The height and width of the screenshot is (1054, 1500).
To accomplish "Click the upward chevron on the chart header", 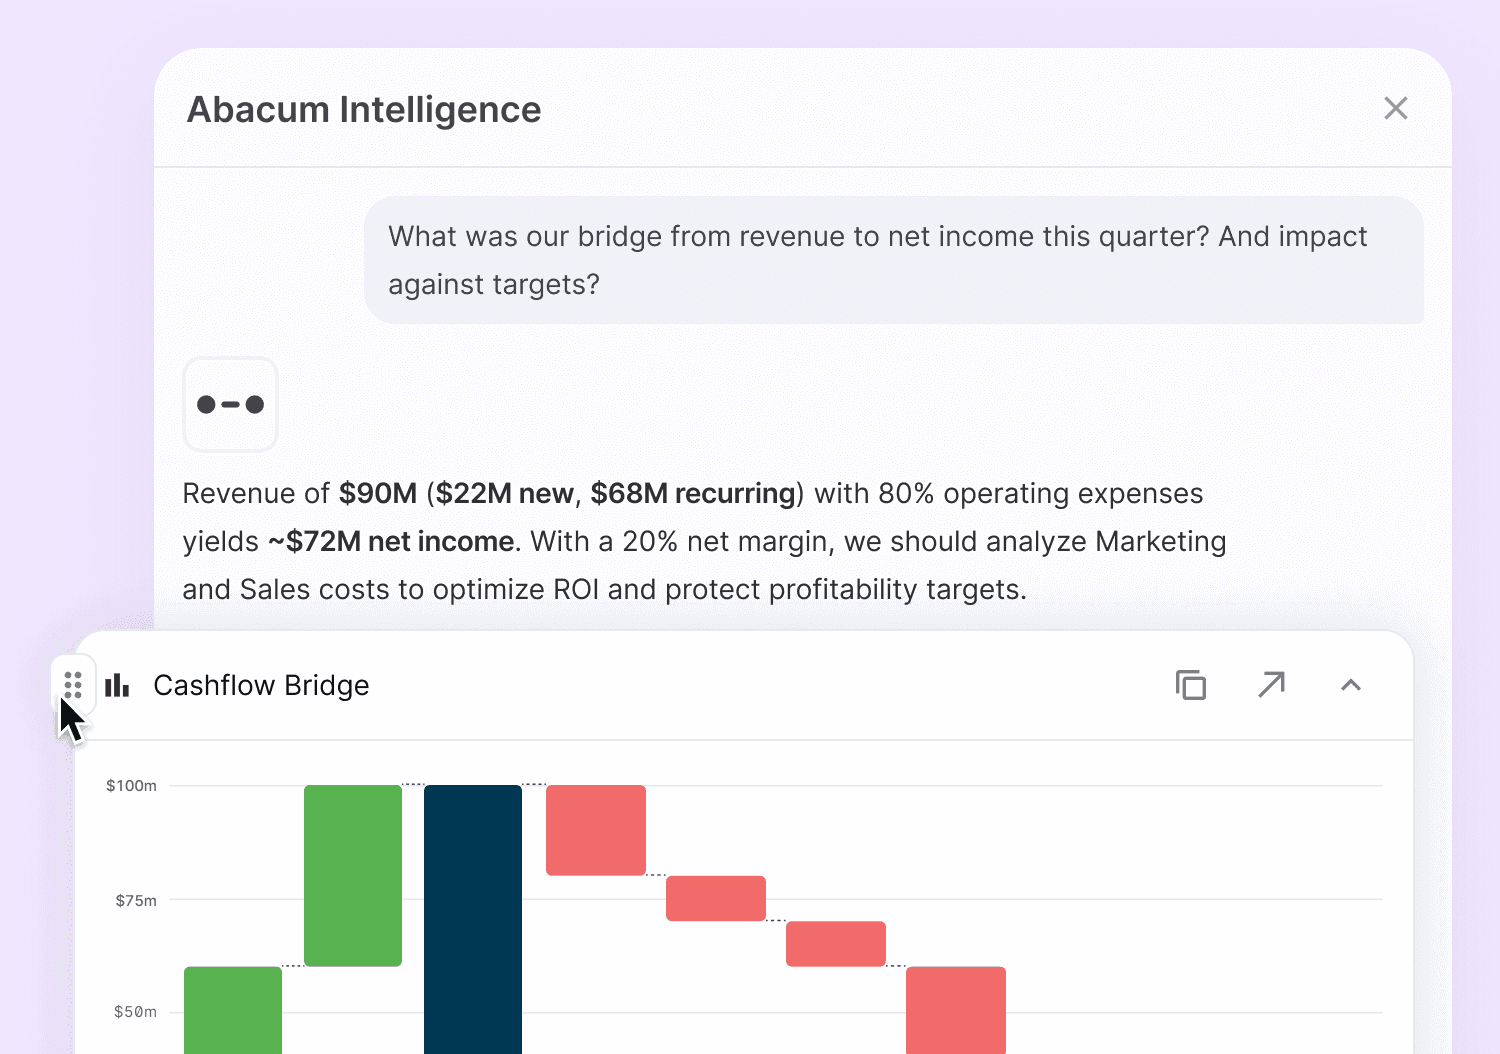I will point(1351,685).
